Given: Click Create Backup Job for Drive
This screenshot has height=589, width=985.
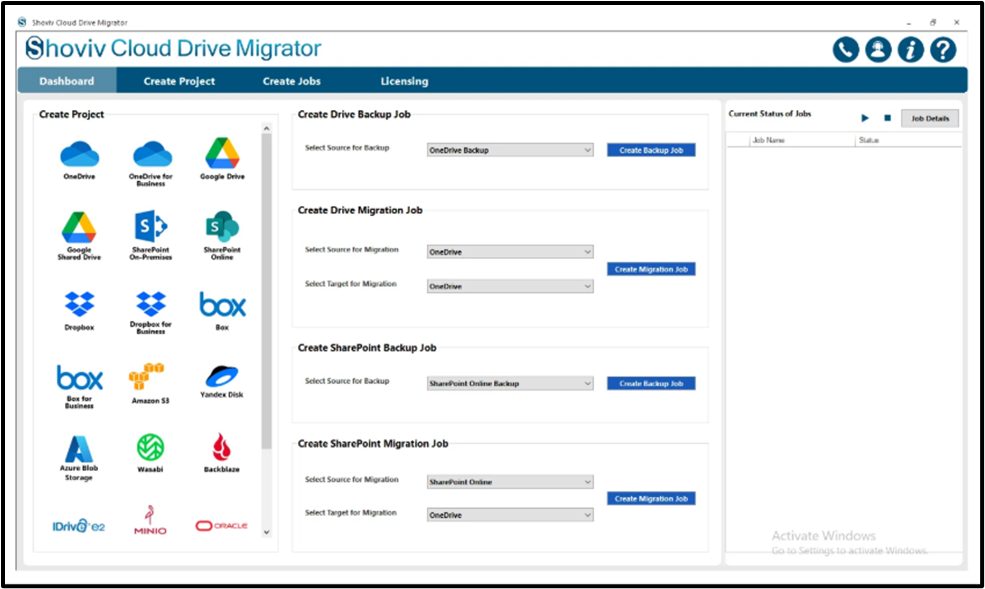Looking at the screenshot, I should click(651, 150).
